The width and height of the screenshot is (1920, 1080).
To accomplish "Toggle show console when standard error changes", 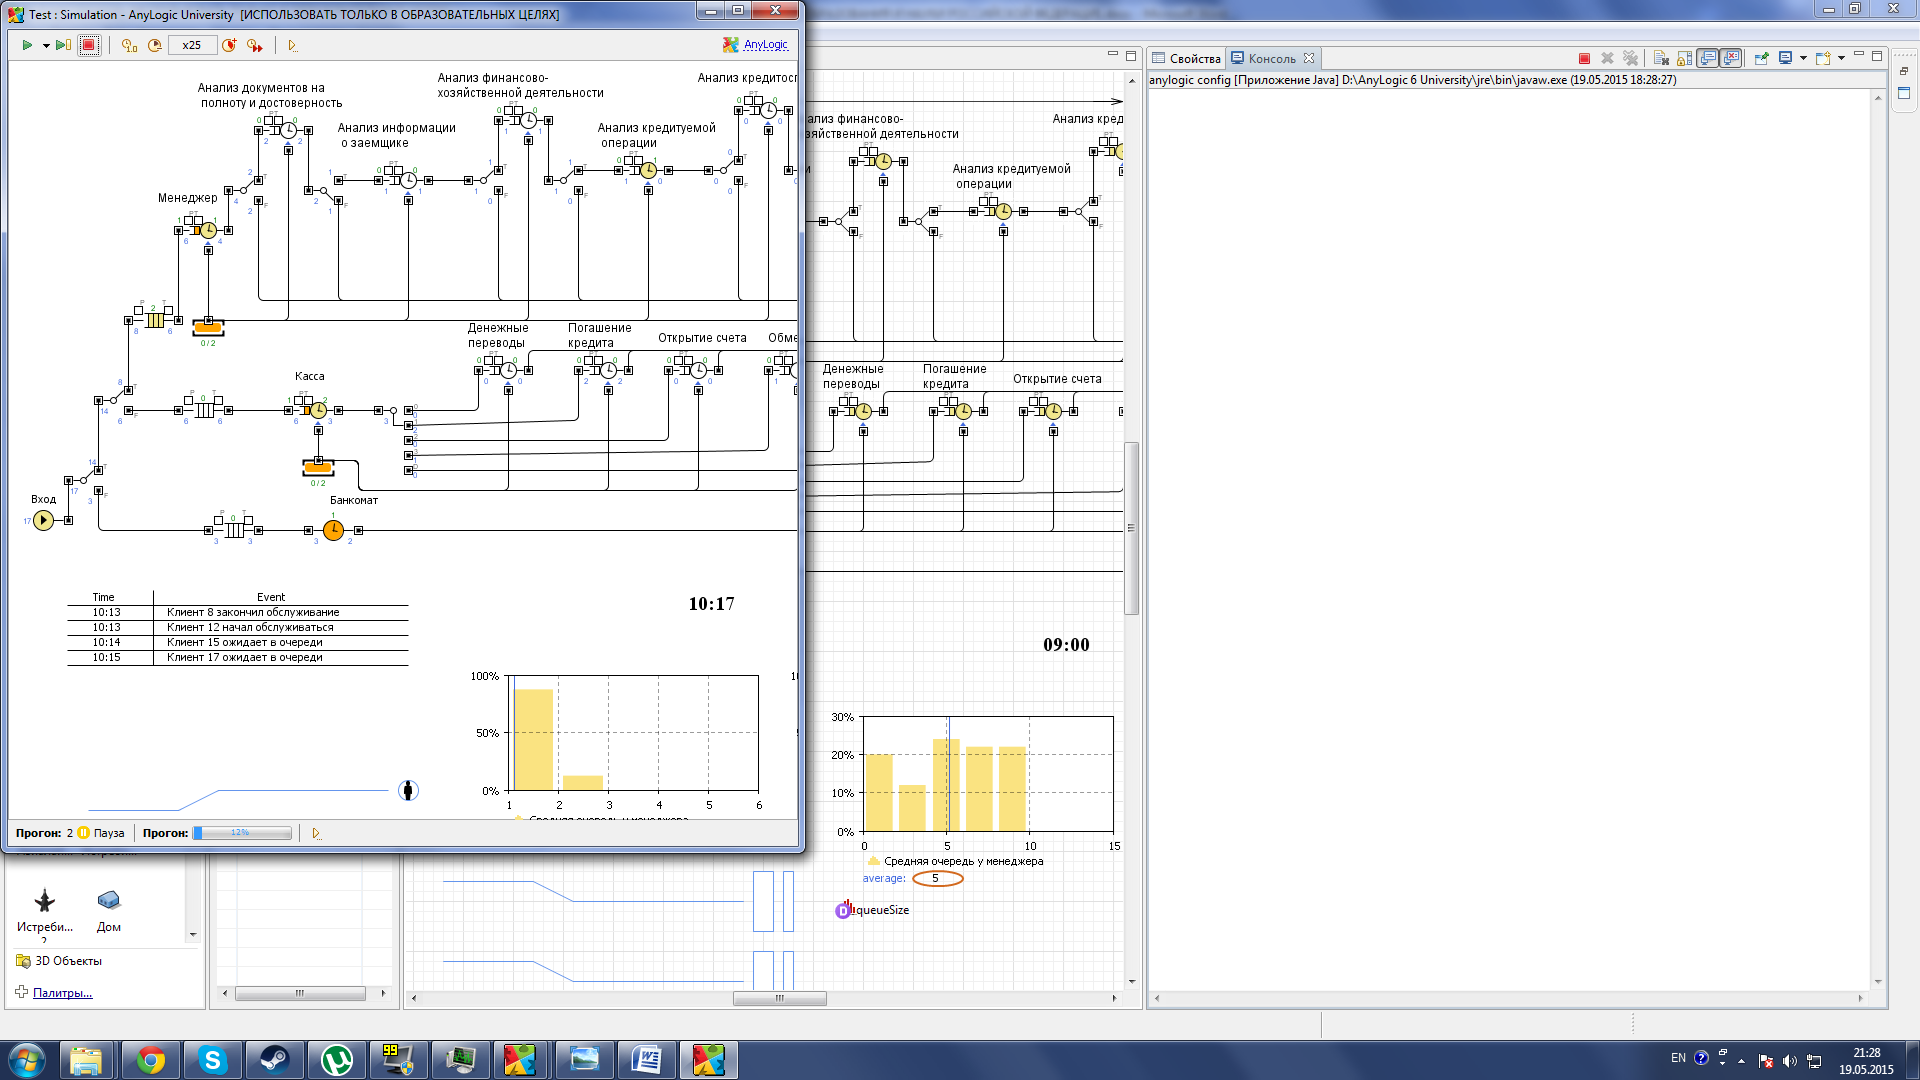I will pos(1732,58).
